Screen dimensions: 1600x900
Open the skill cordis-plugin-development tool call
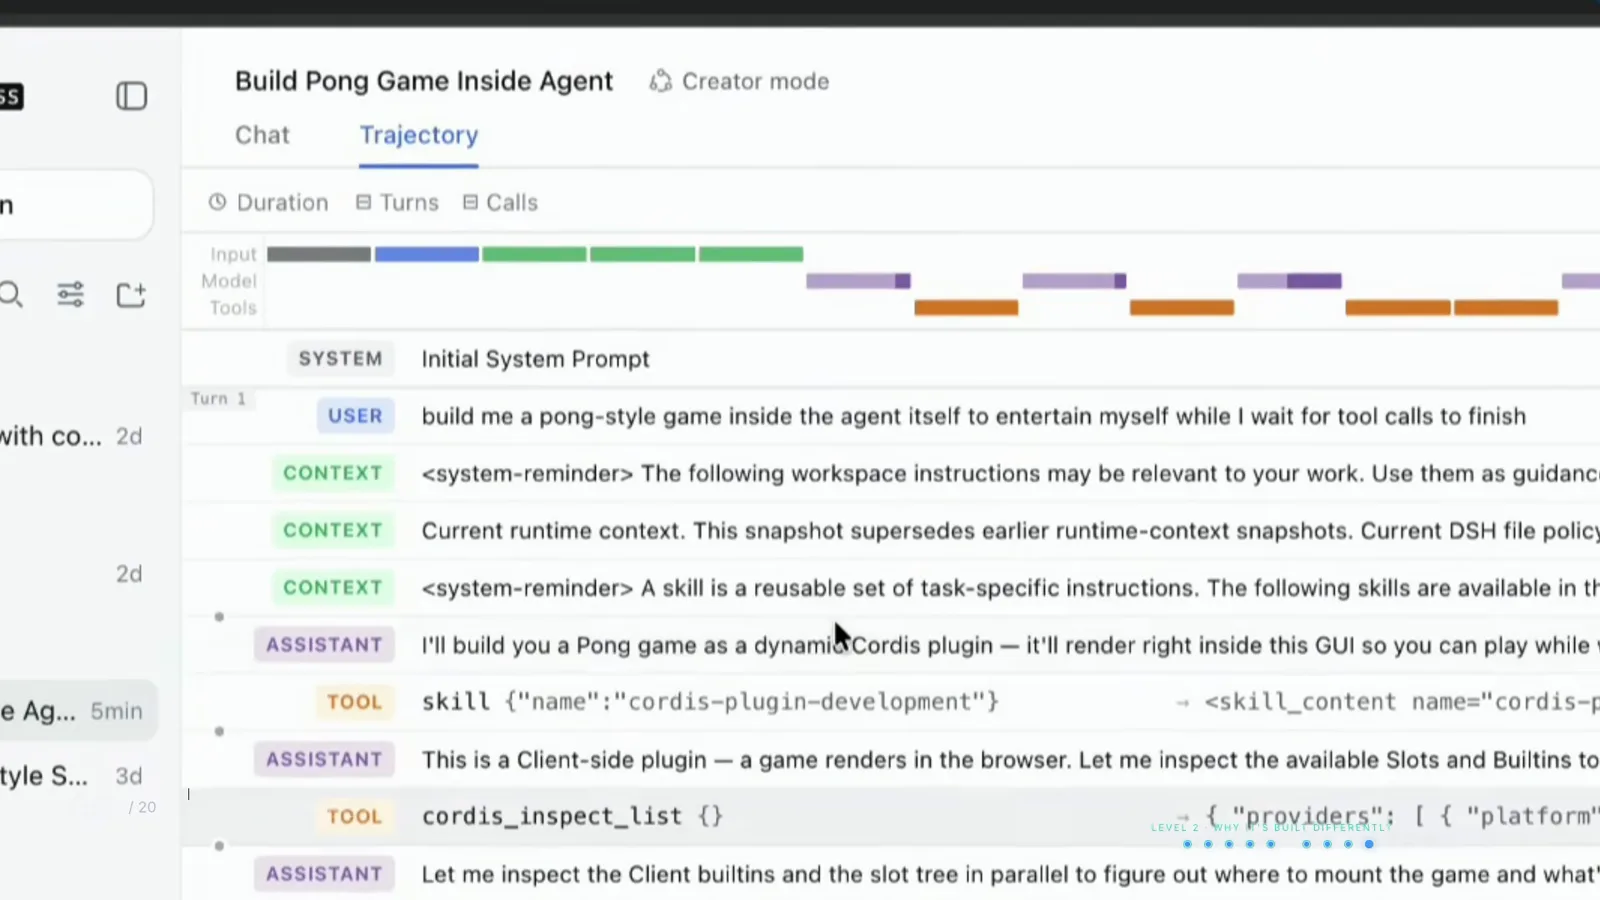[x=891, y=702]
